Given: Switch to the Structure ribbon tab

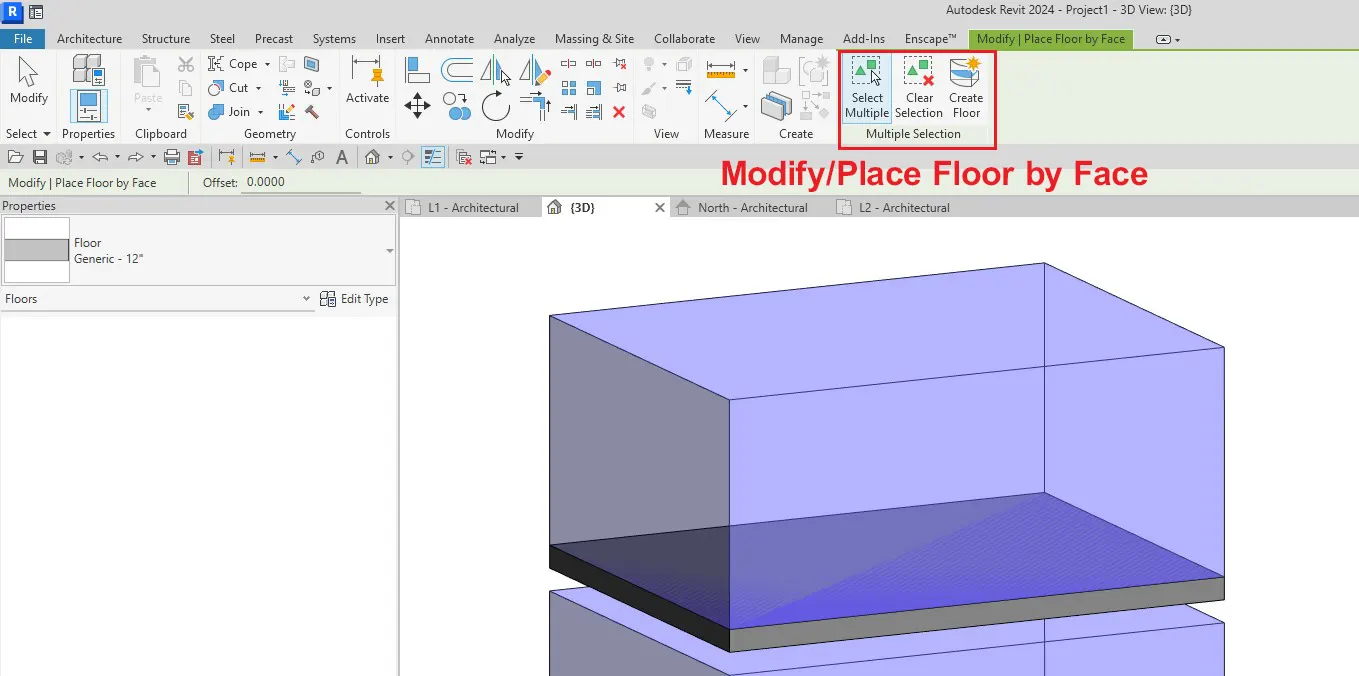Looking at the screenshot, I should pos(166,39).
